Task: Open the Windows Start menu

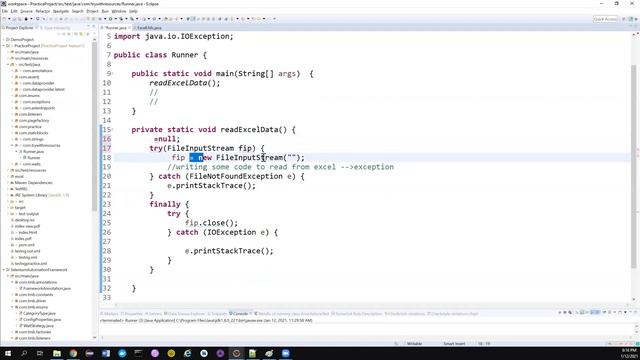Action: (8, 353)
